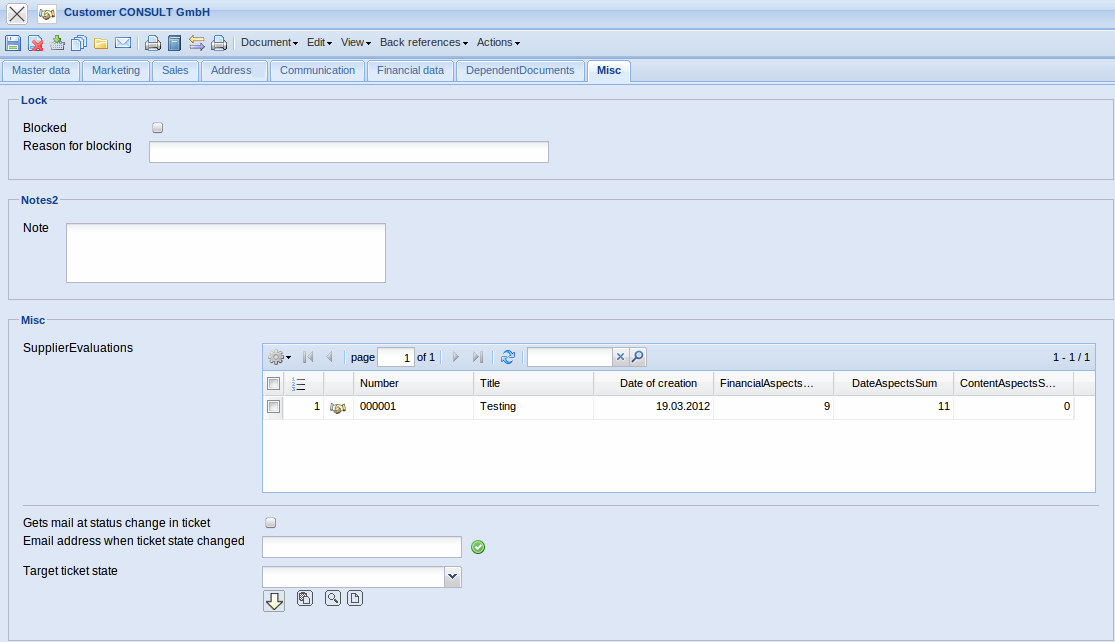Check 'Gets mail at status change' box

click(270, 523)
